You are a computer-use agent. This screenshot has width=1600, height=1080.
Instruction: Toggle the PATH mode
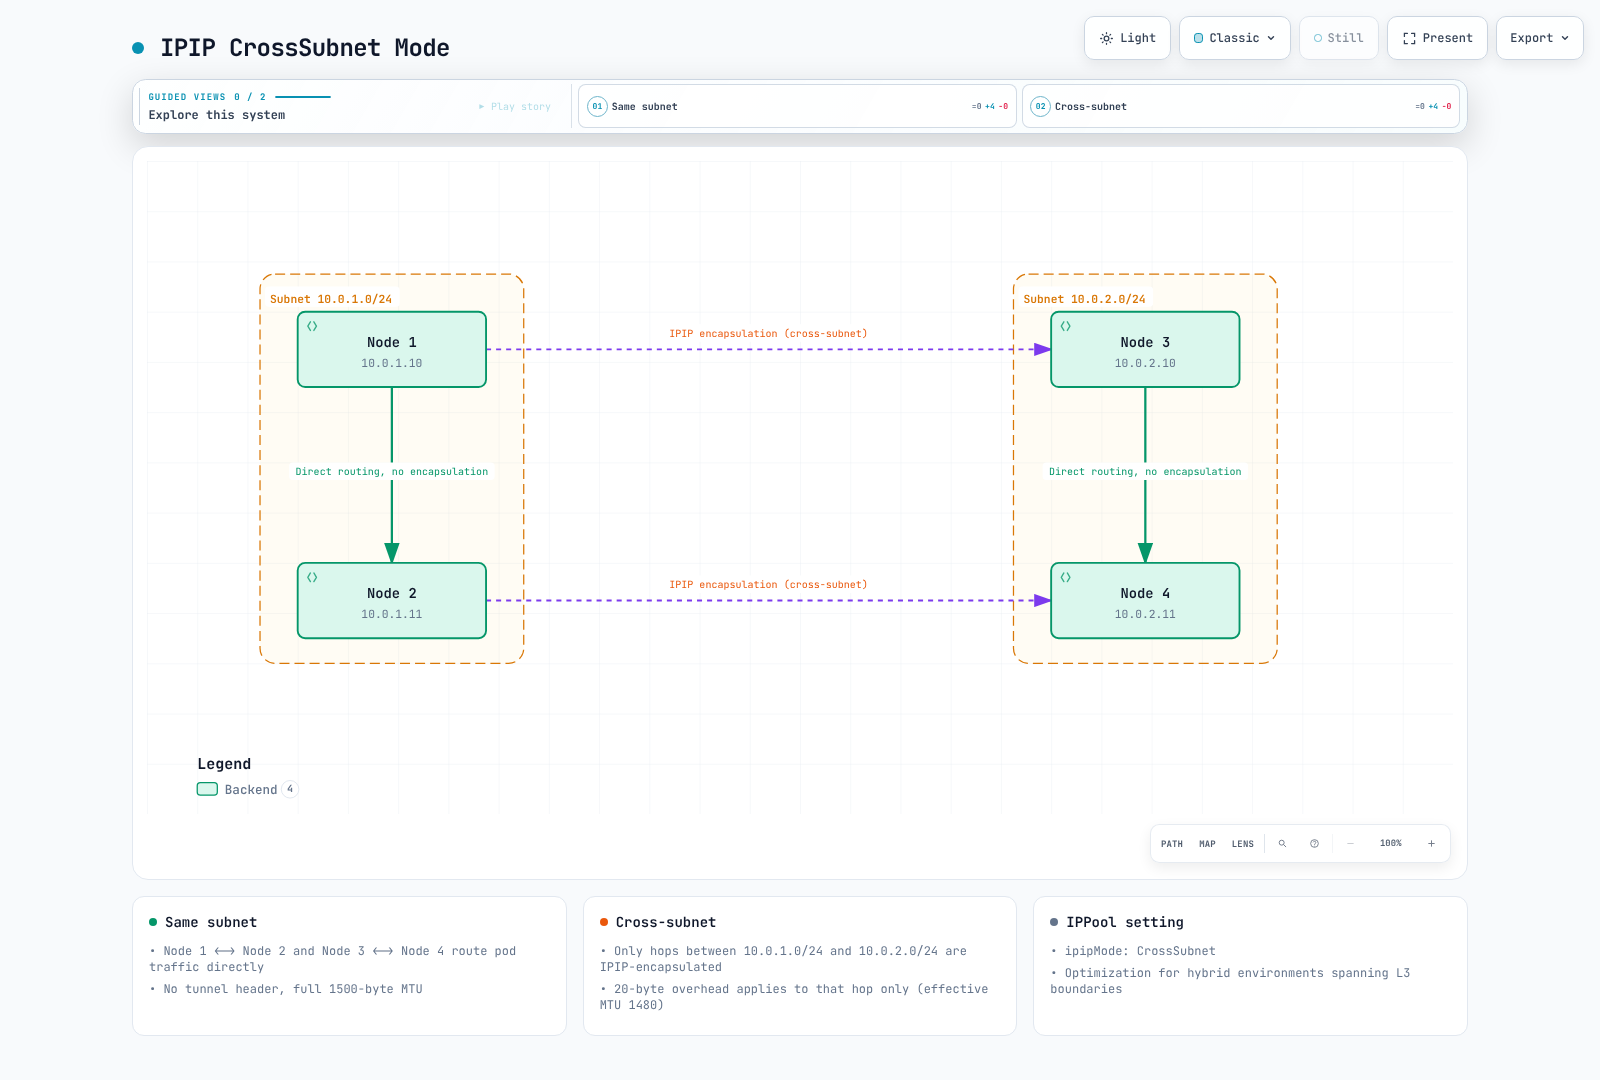[x=1172, y=844]
